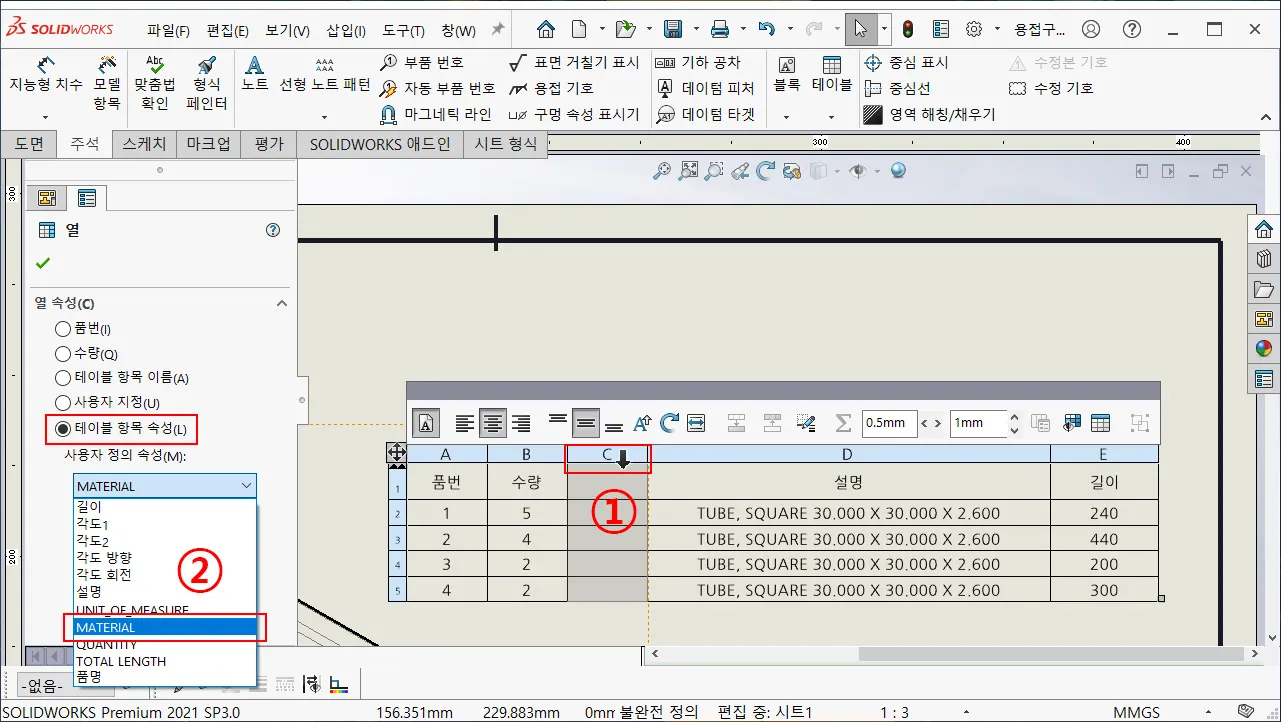Image resolution: width=1281 pixels, height=722 pixels.
Task: Insert Center Mark (중심 표시)
Action: pyautogui.click(x=906, y=62)
